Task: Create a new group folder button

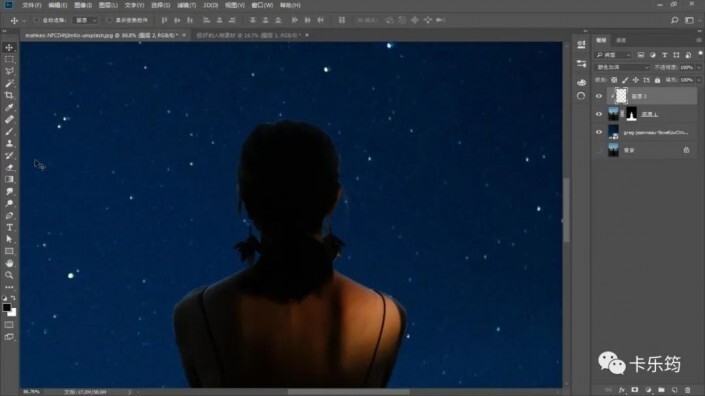Action: click(661, 390)
